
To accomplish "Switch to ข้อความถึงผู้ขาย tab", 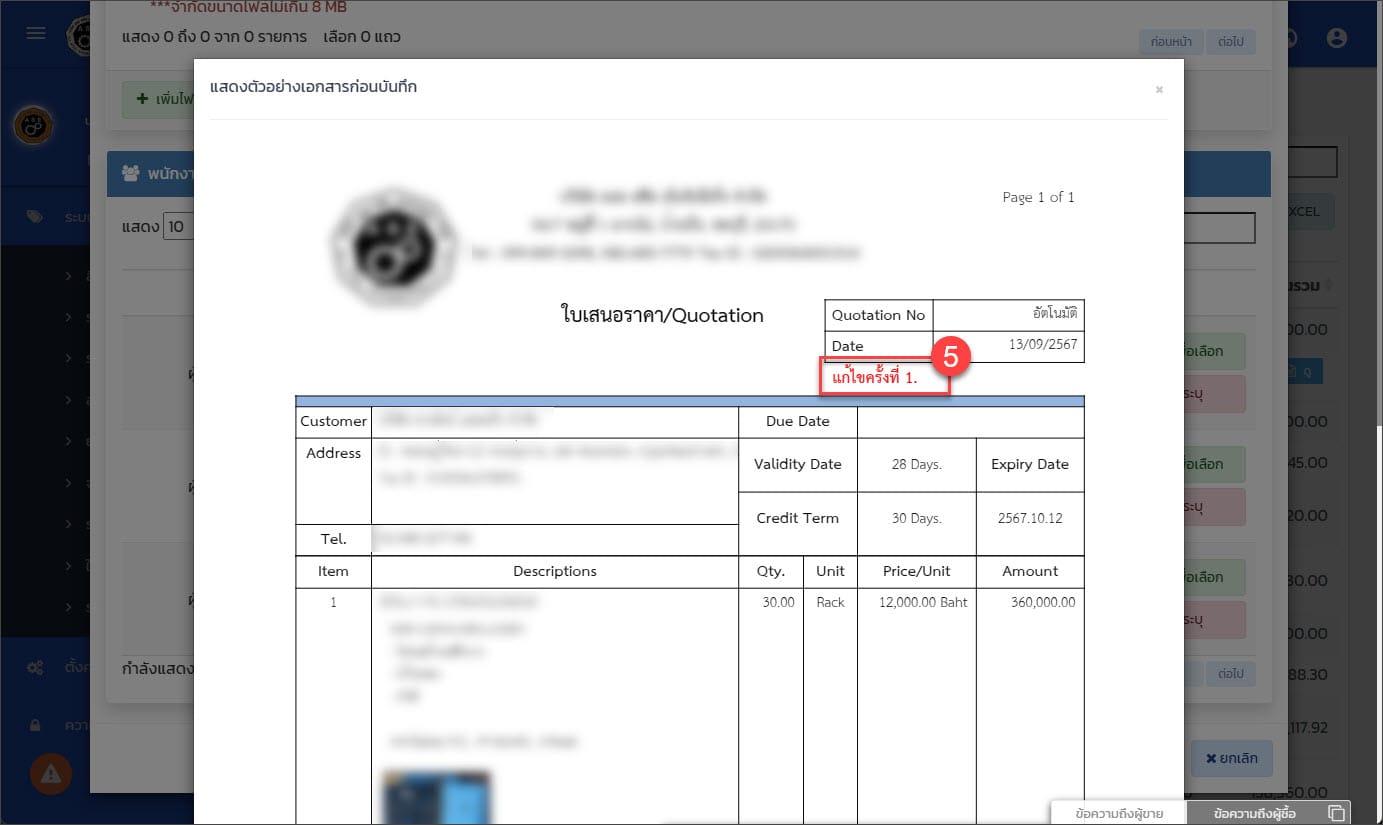I will 1119,814.
